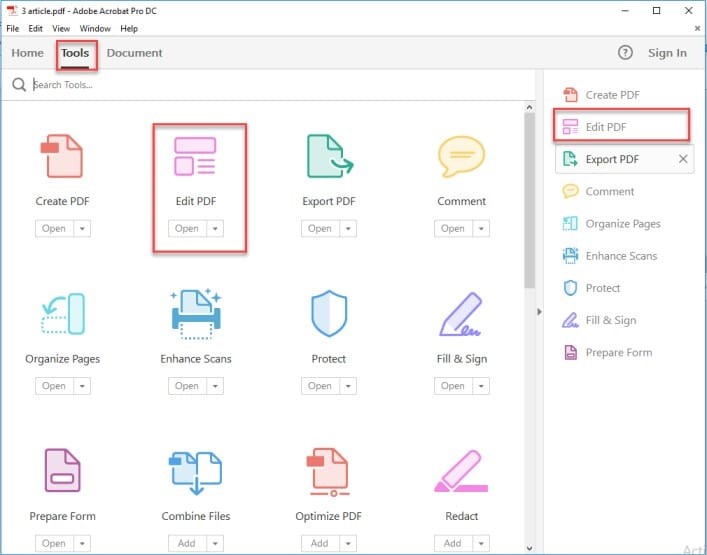The image size is (707, 555).
Task: Click Open button under Organize Pages
Action: coord(54,386)
